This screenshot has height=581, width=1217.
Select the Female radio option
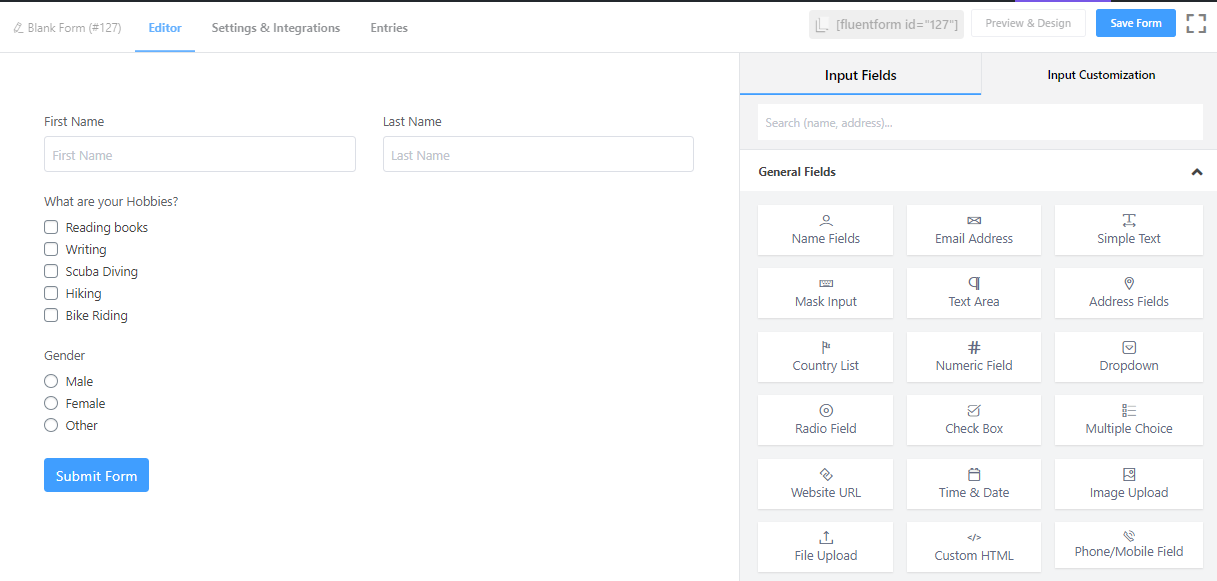pos(51,403)
